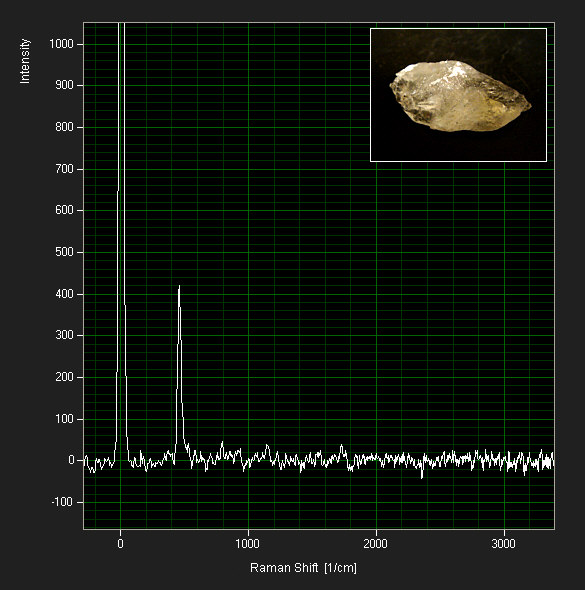Click the -100 label on the intensity axis

(62, 502)
